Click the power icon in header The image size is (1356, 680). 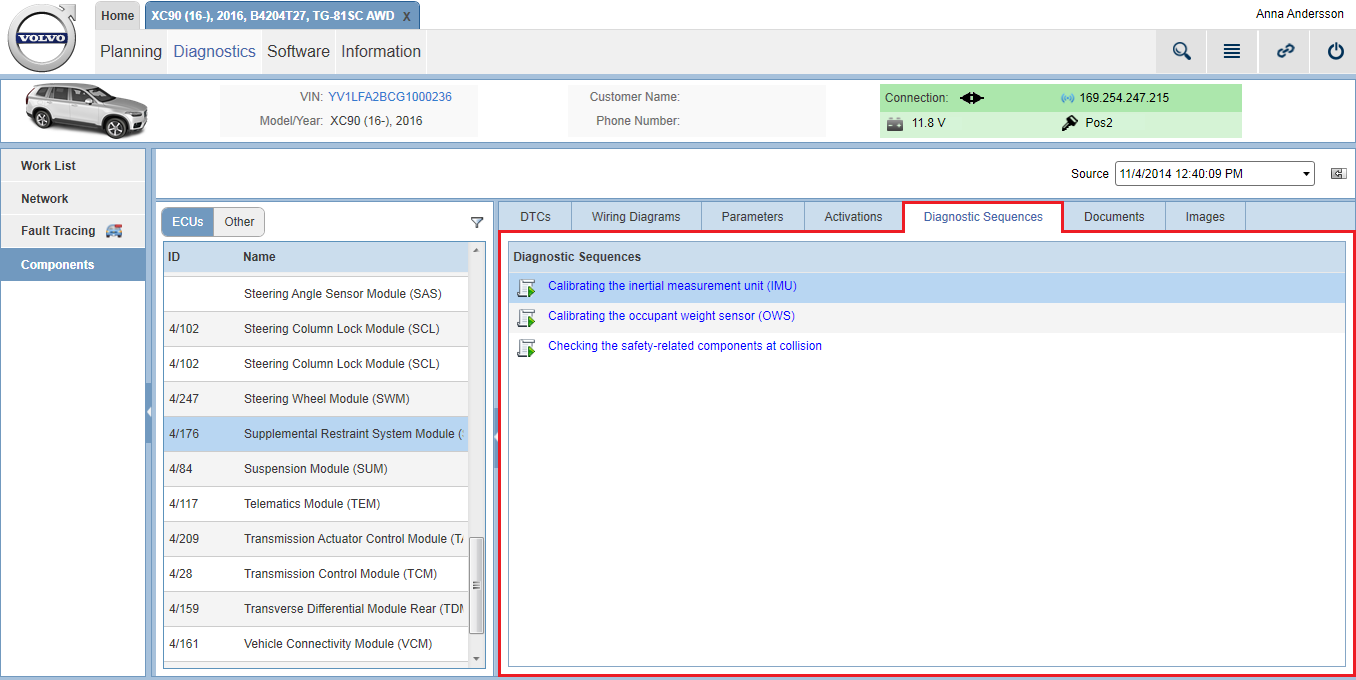click(1335, 51)
